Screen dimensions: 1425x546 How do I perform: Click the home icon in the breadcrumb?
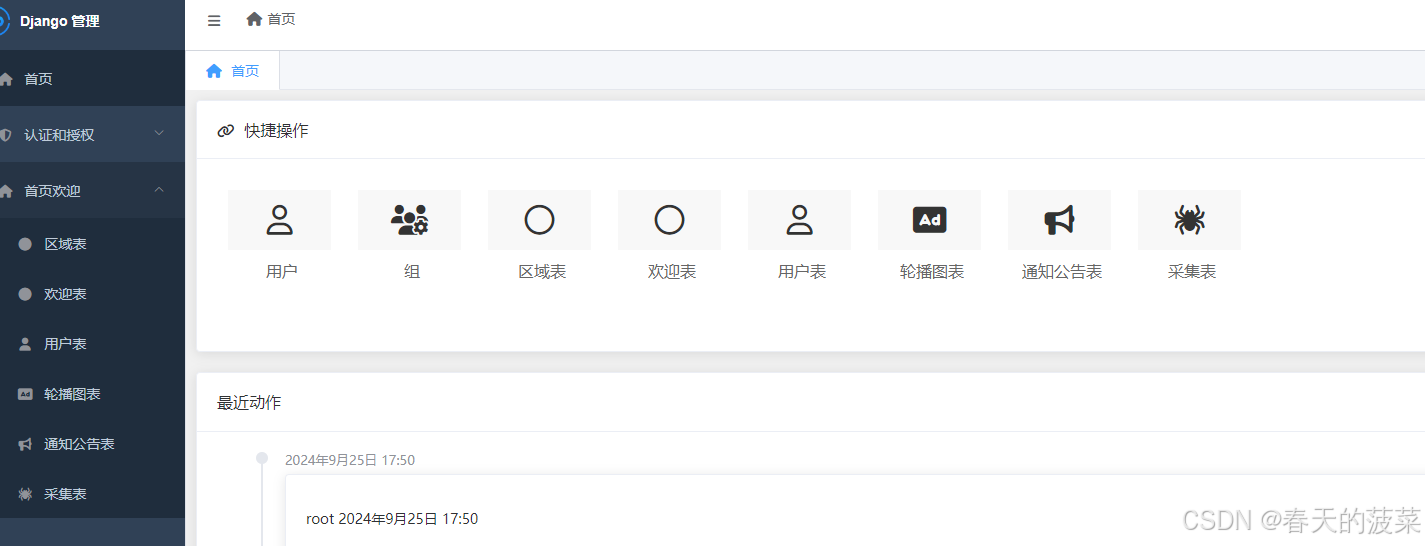(x=254, y=19)
